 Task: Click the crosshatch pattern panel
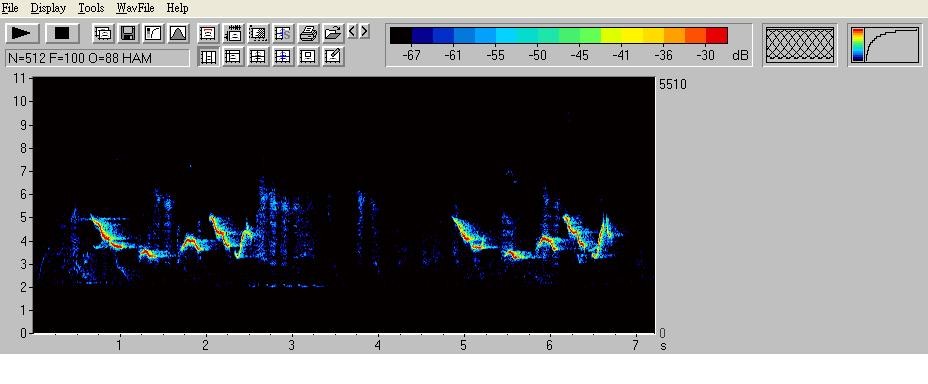(x=800, y=46)
